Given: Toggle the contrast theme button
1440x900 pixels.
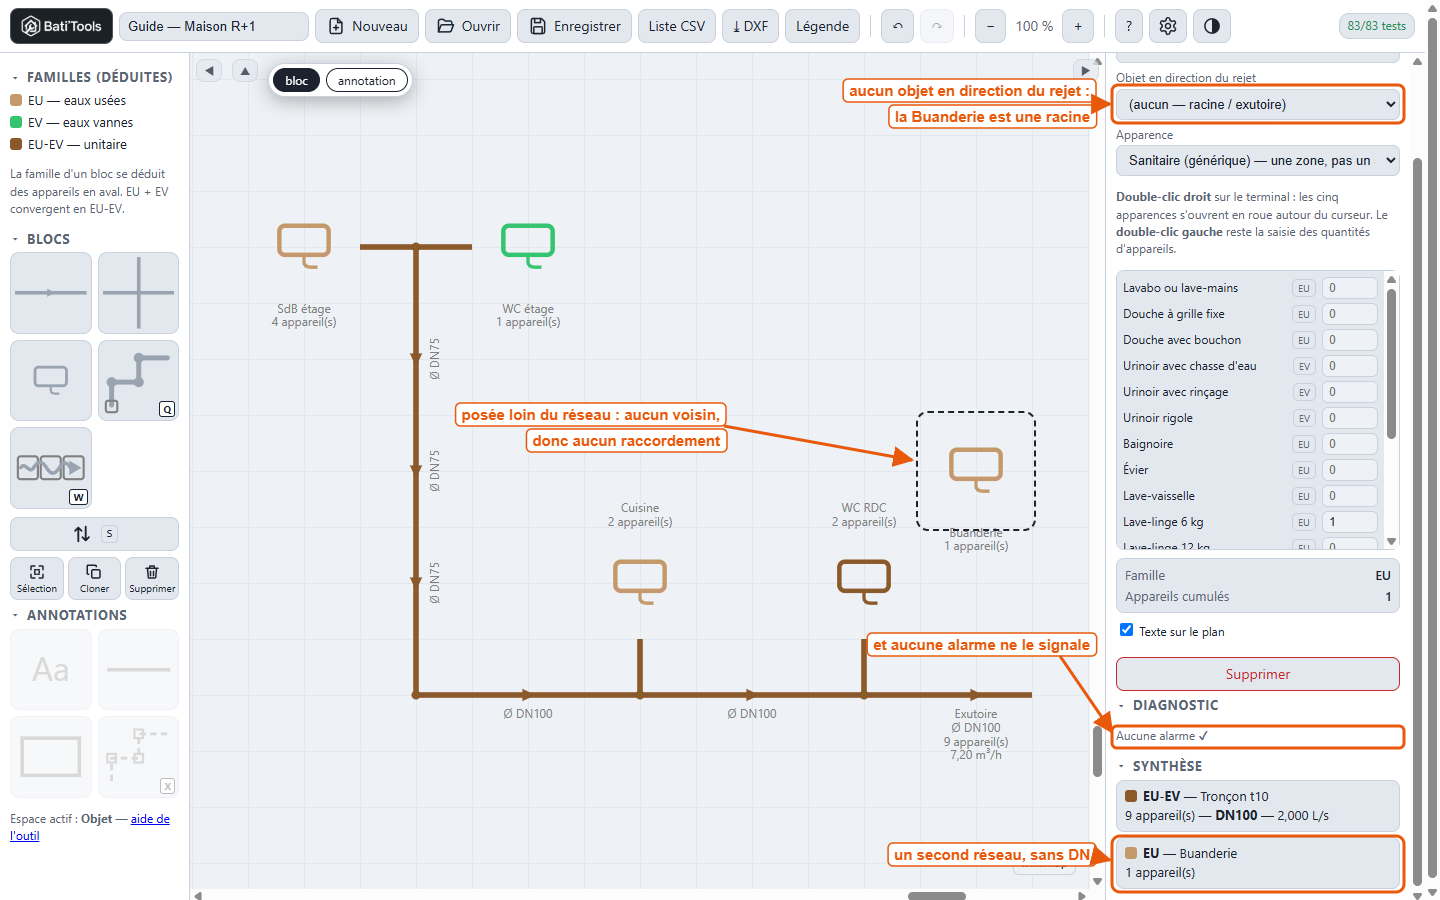Looking at the screenshot, I should (x=1212, y=26).
